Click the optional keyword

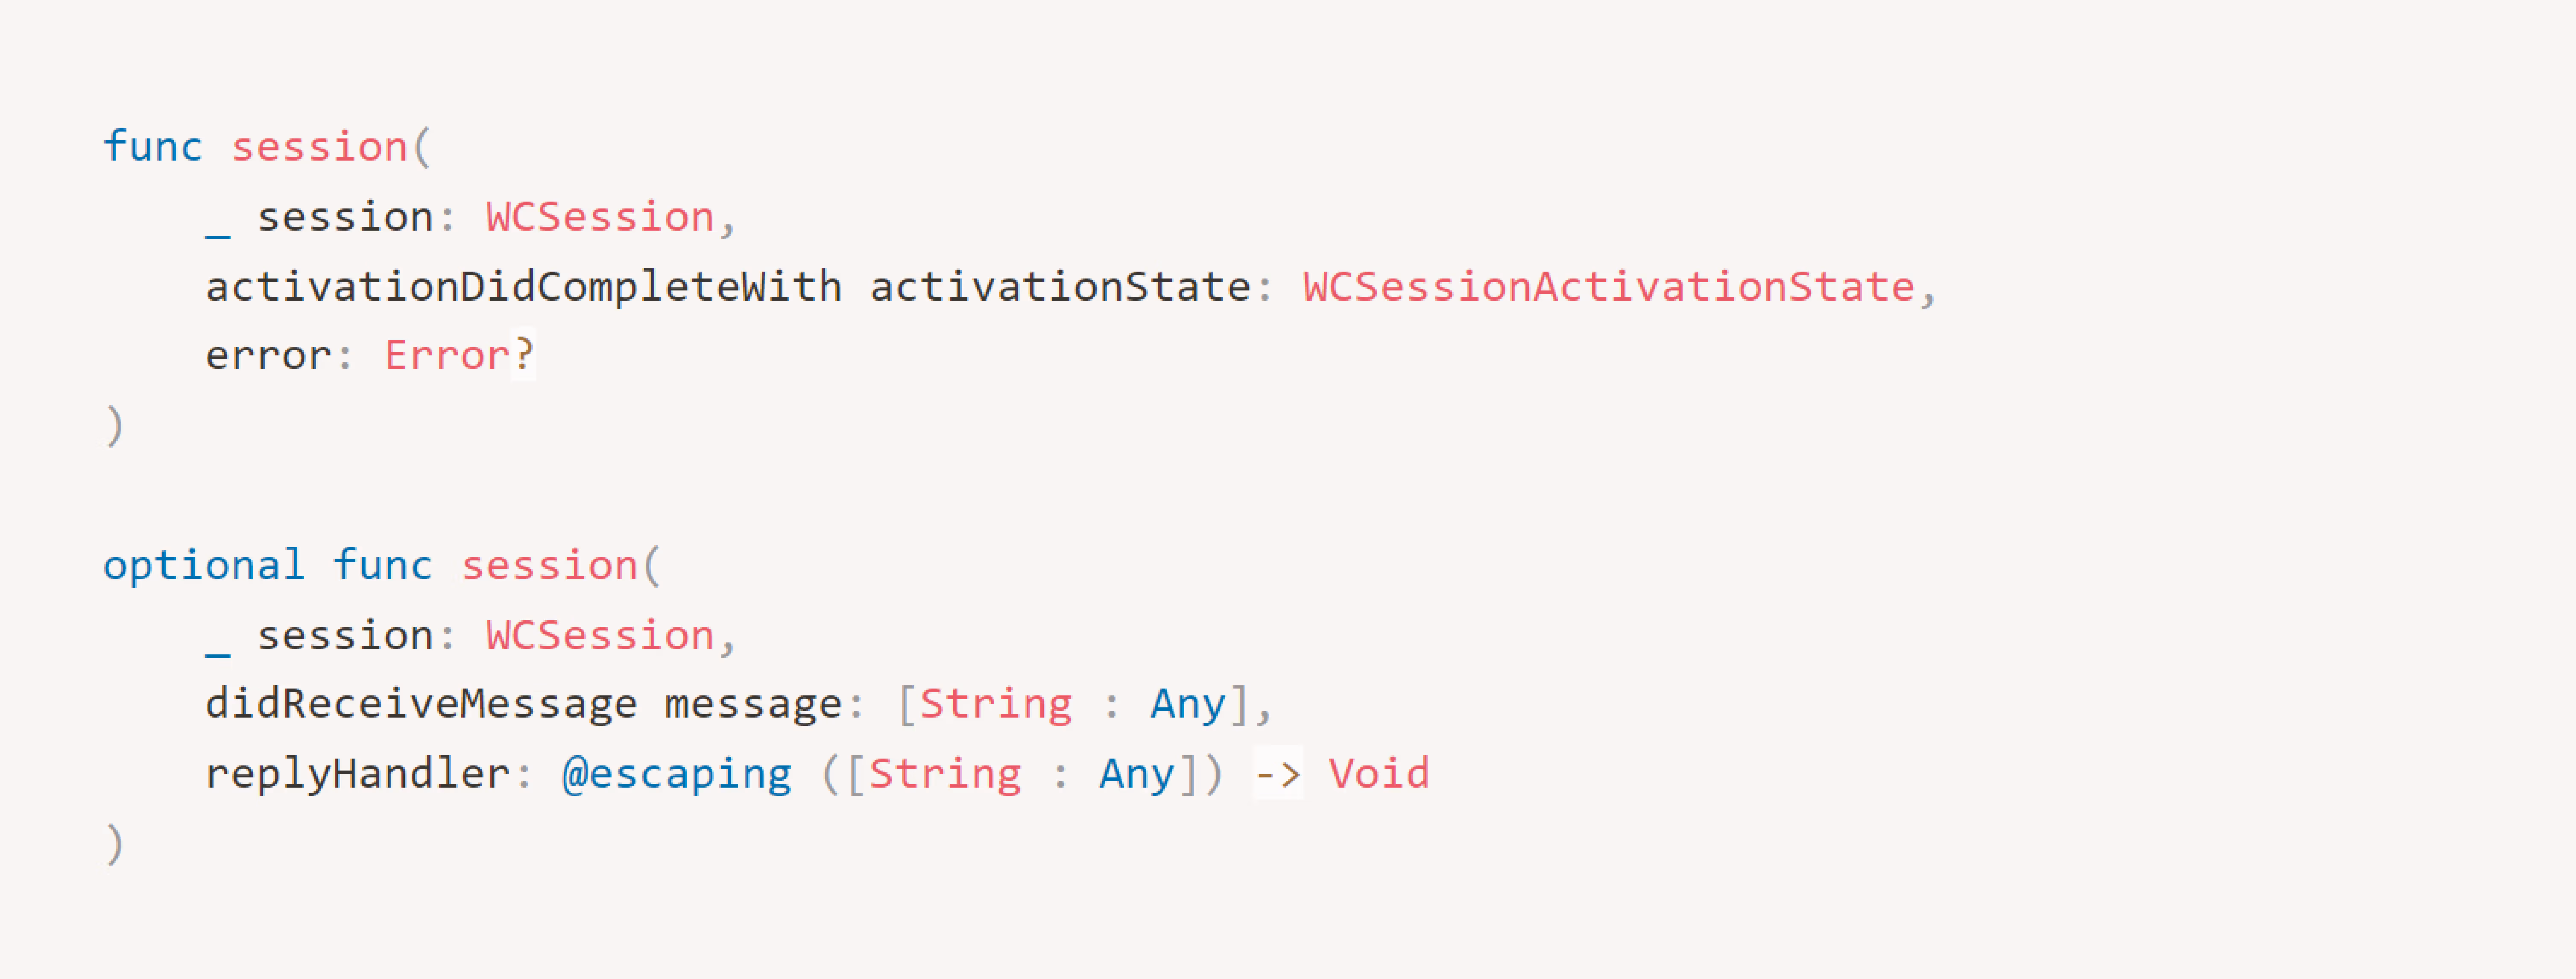[204, 566]
